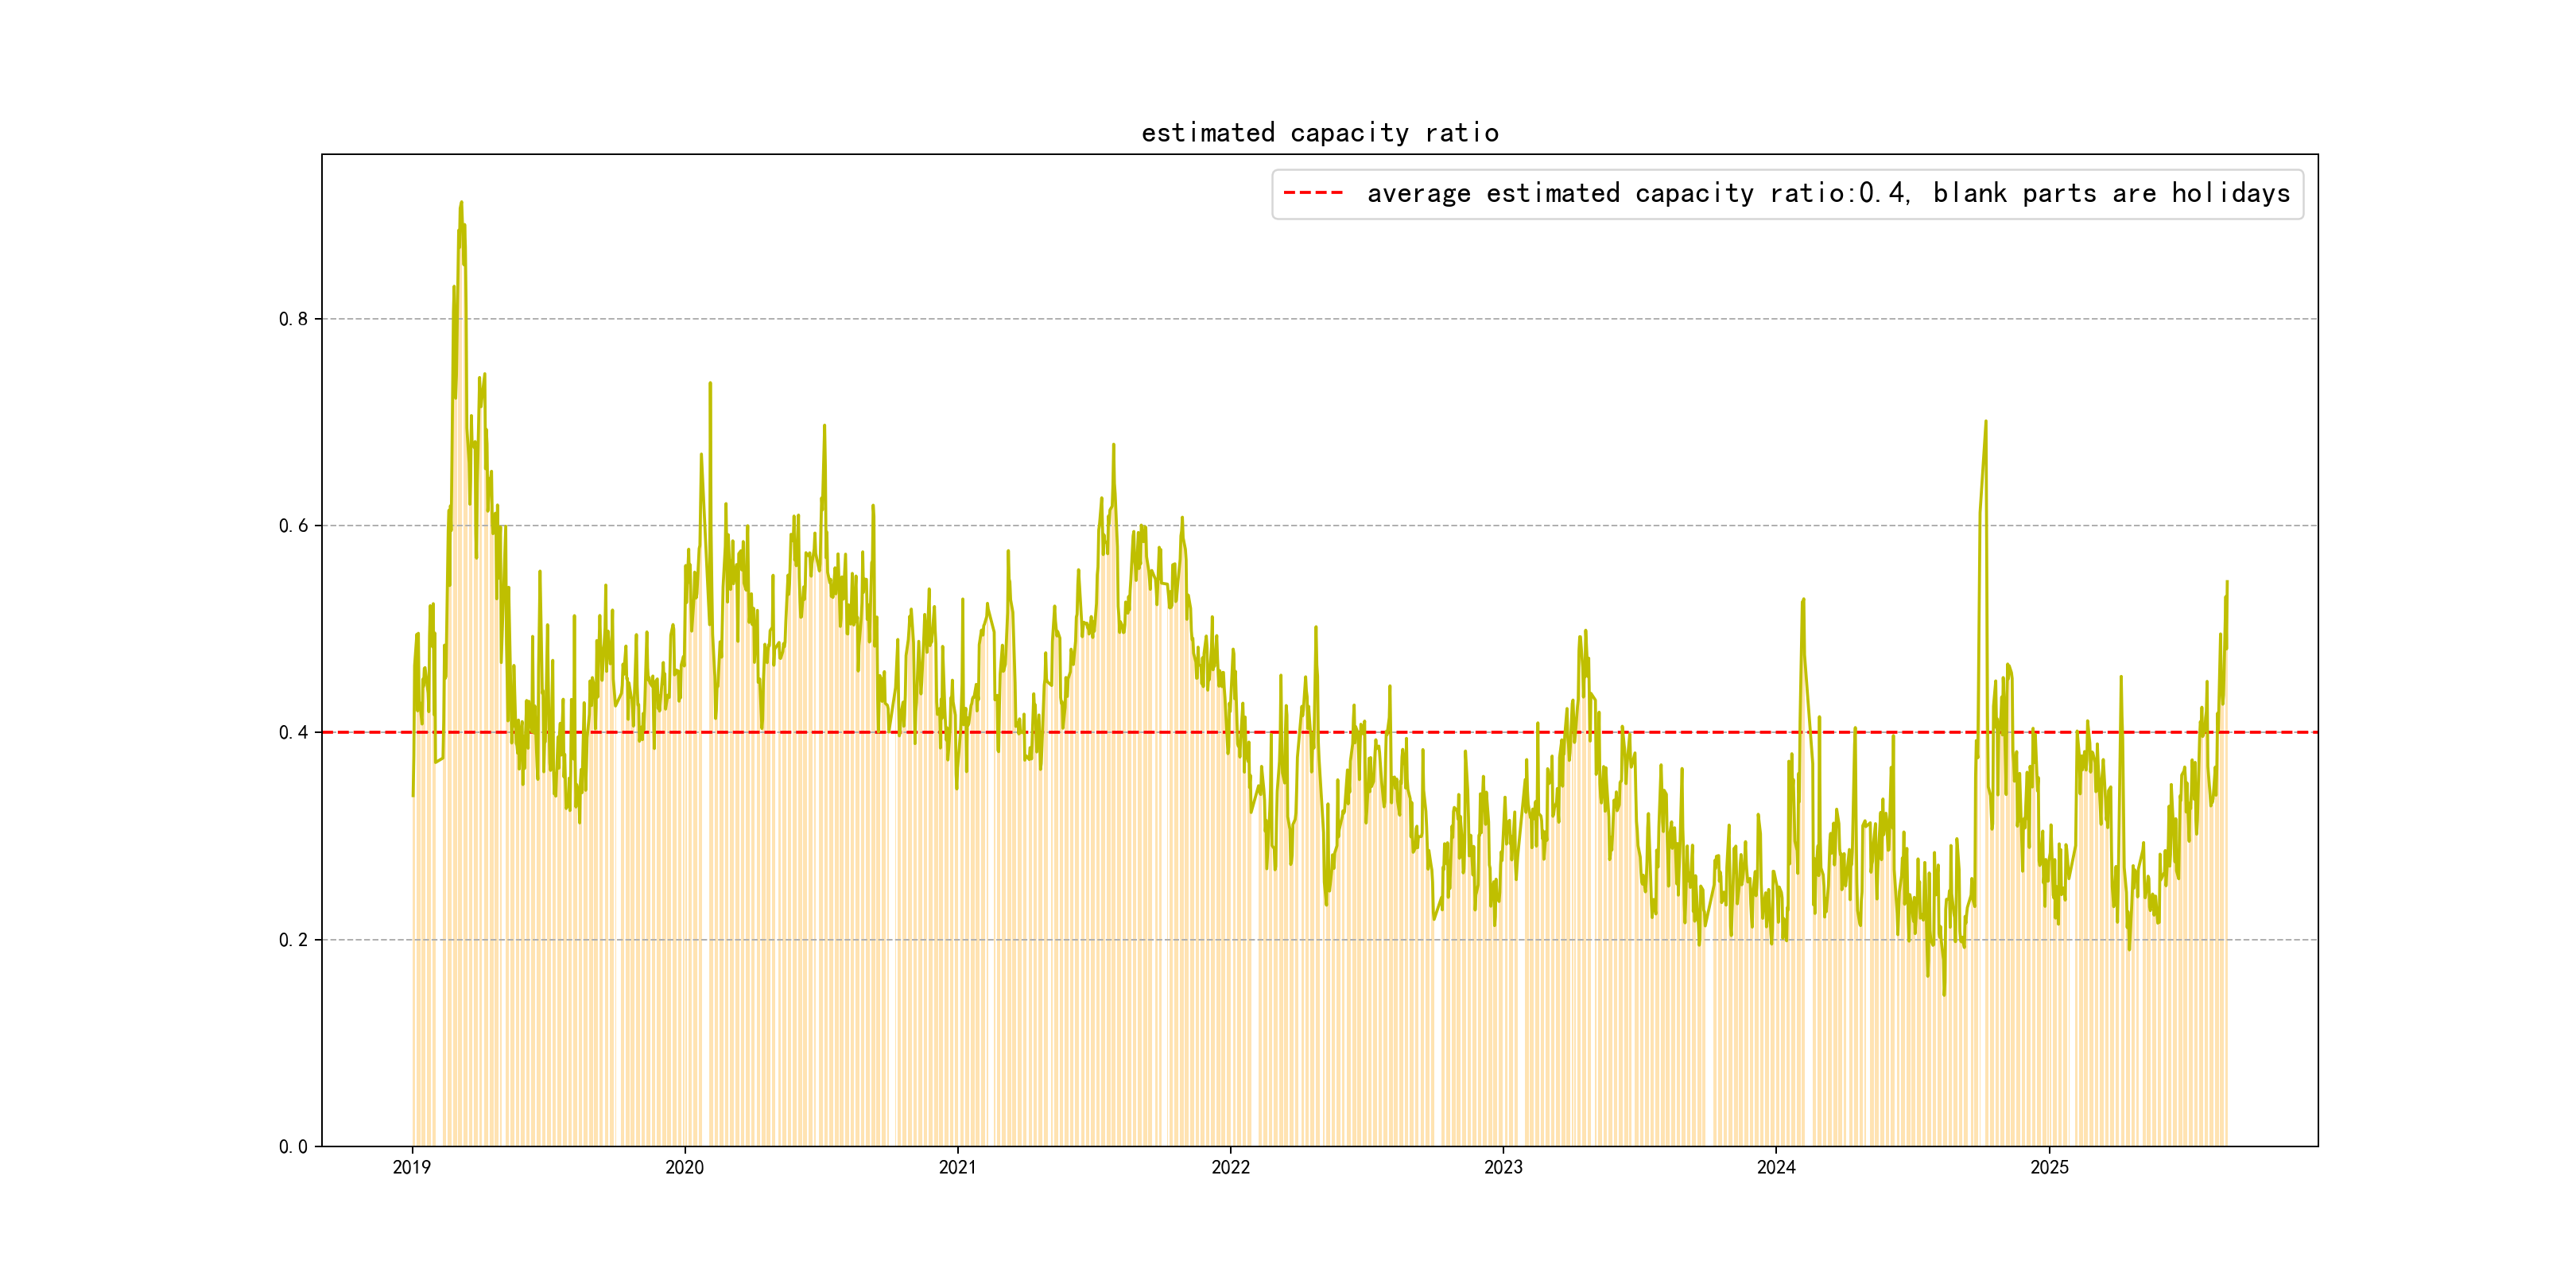Click the 2022 x-axis label

(1230, 1167)
